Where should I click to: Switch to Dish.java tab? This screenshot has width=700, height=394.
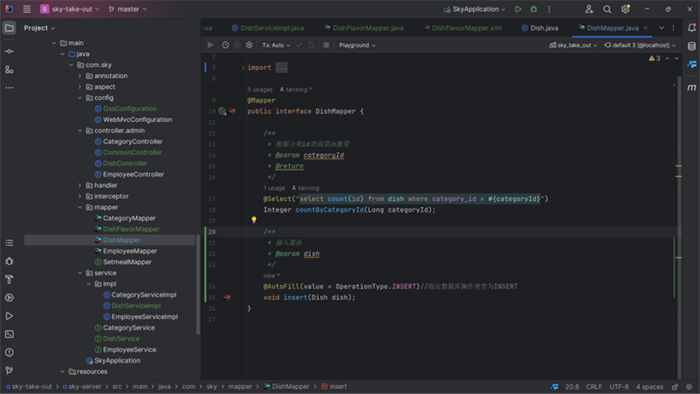coord(540,28)
